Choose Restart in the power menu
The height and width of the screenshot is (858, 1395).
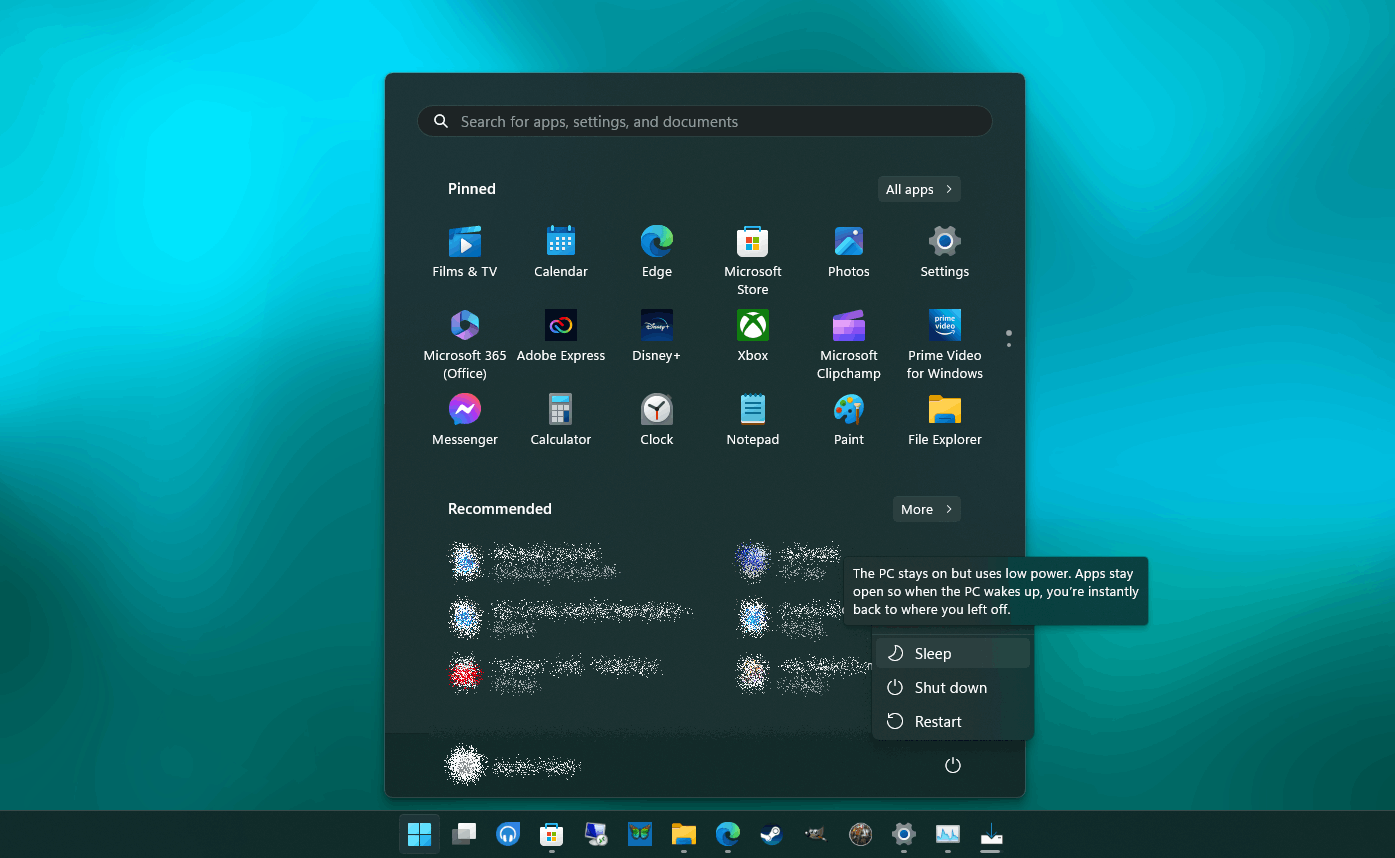[953, 721]
